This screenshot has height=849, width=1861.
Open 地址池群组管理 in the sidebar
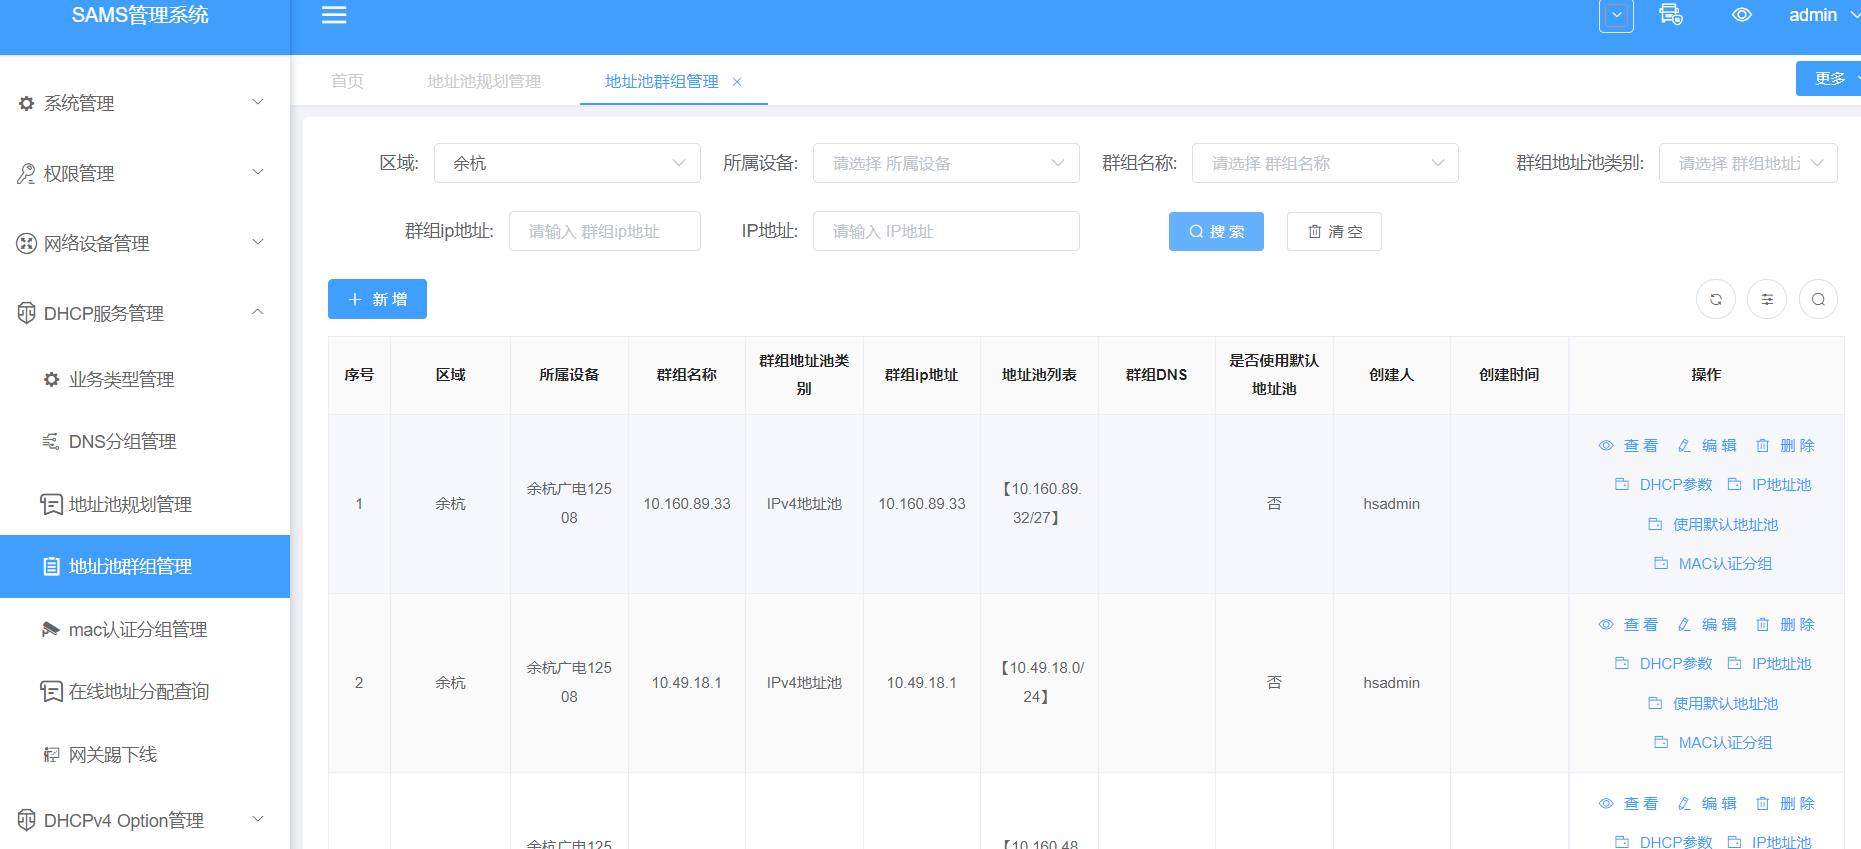pyautogui.click(x=145, y=566)
